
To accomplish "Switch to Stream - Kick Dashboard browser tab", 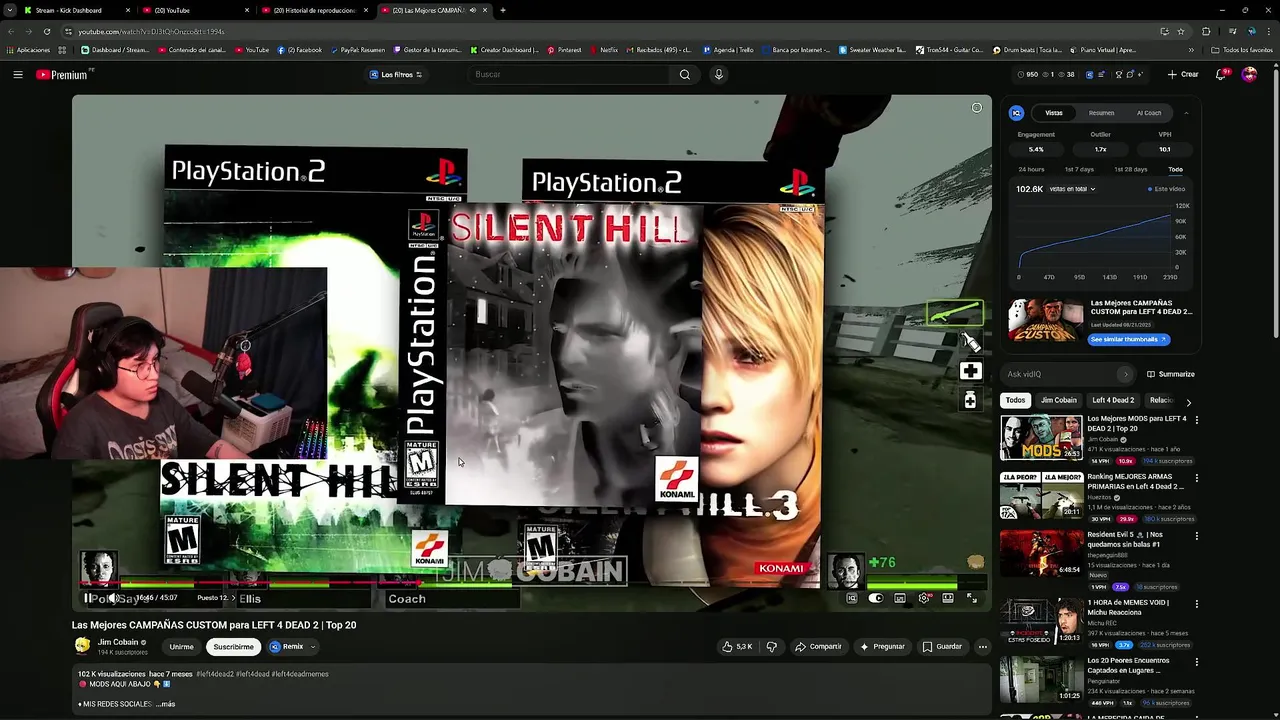I will click(76, 10).
